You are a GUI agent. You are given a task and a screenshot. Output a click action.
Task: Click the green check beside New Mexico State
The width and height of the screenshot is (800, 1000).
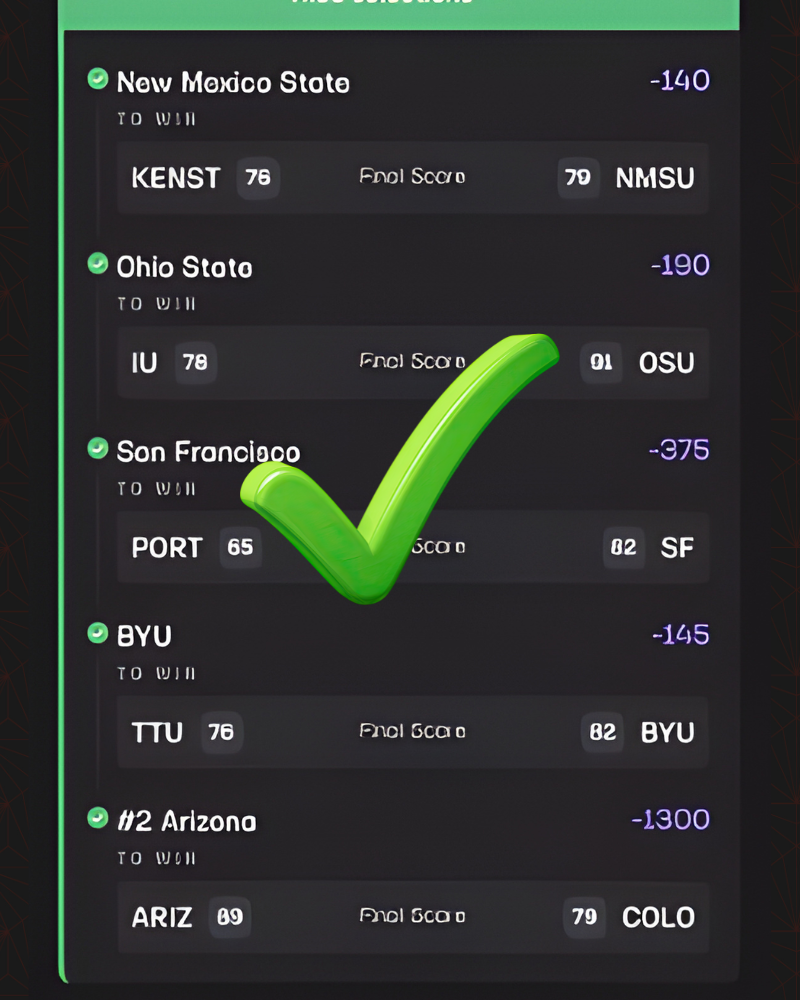(98, 79)
